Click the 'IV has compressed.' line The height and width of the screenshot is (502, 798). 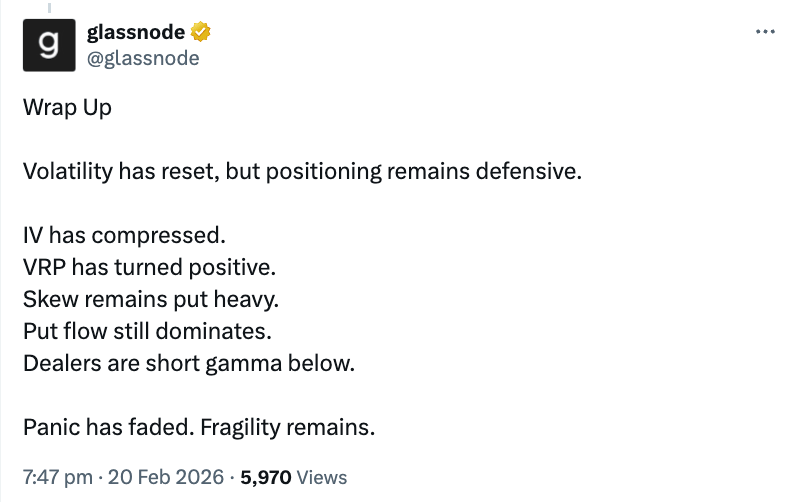(x=125, y=236)
